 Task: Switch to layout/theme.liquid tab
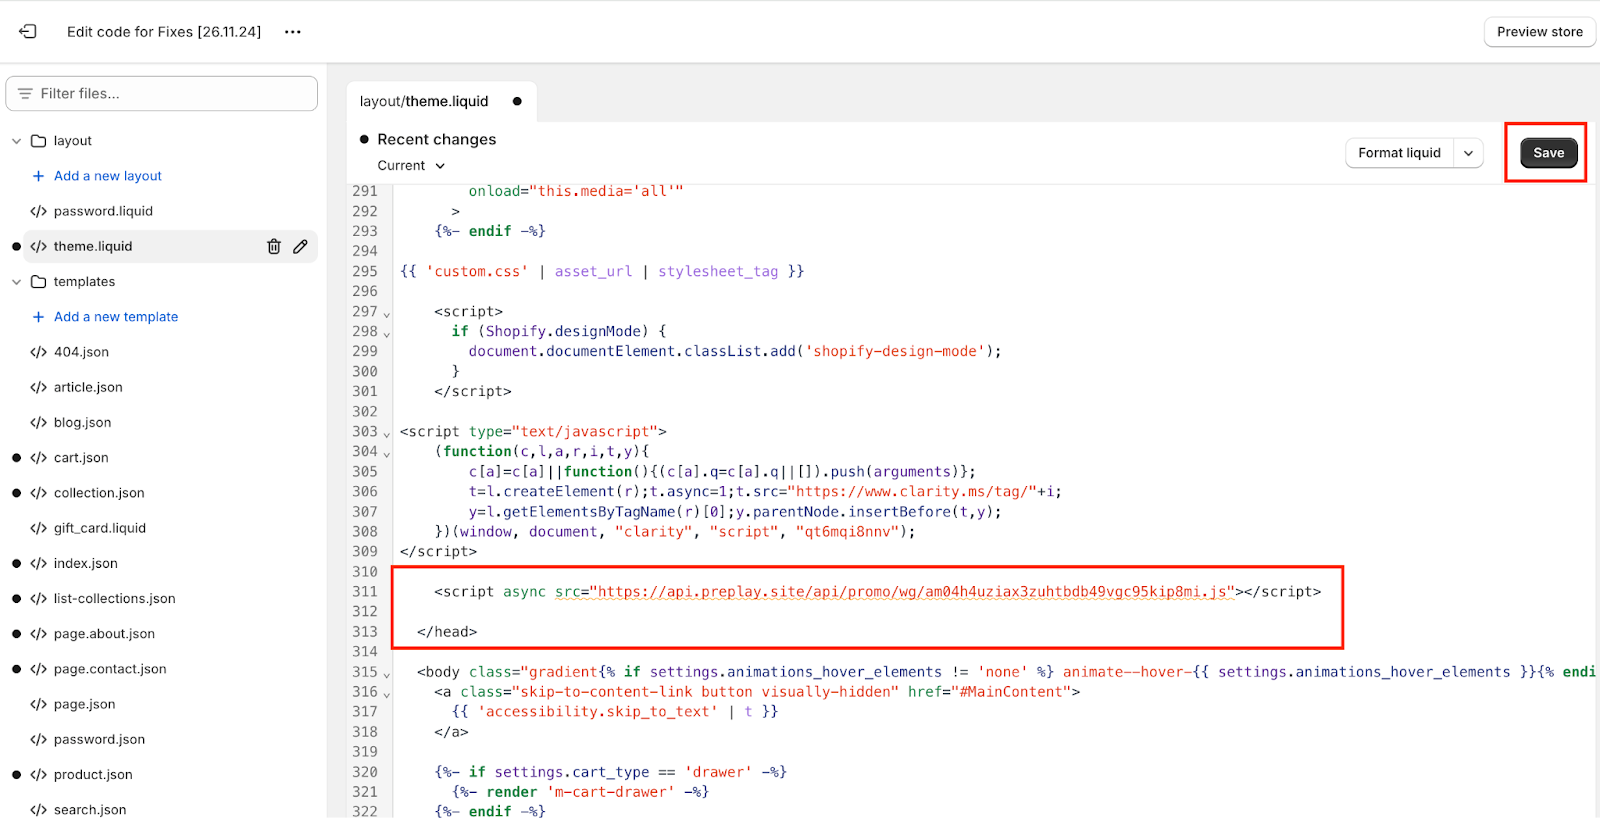click(424, 101)
